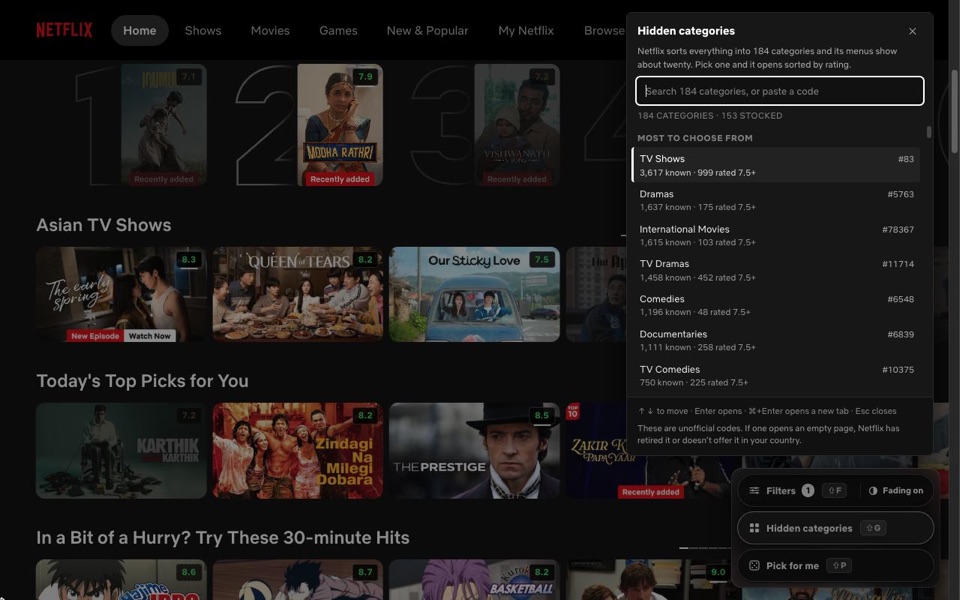The height and width of the screenshot is (600, 960).
Task: Toggle Fading on
Action: (896, 490)
